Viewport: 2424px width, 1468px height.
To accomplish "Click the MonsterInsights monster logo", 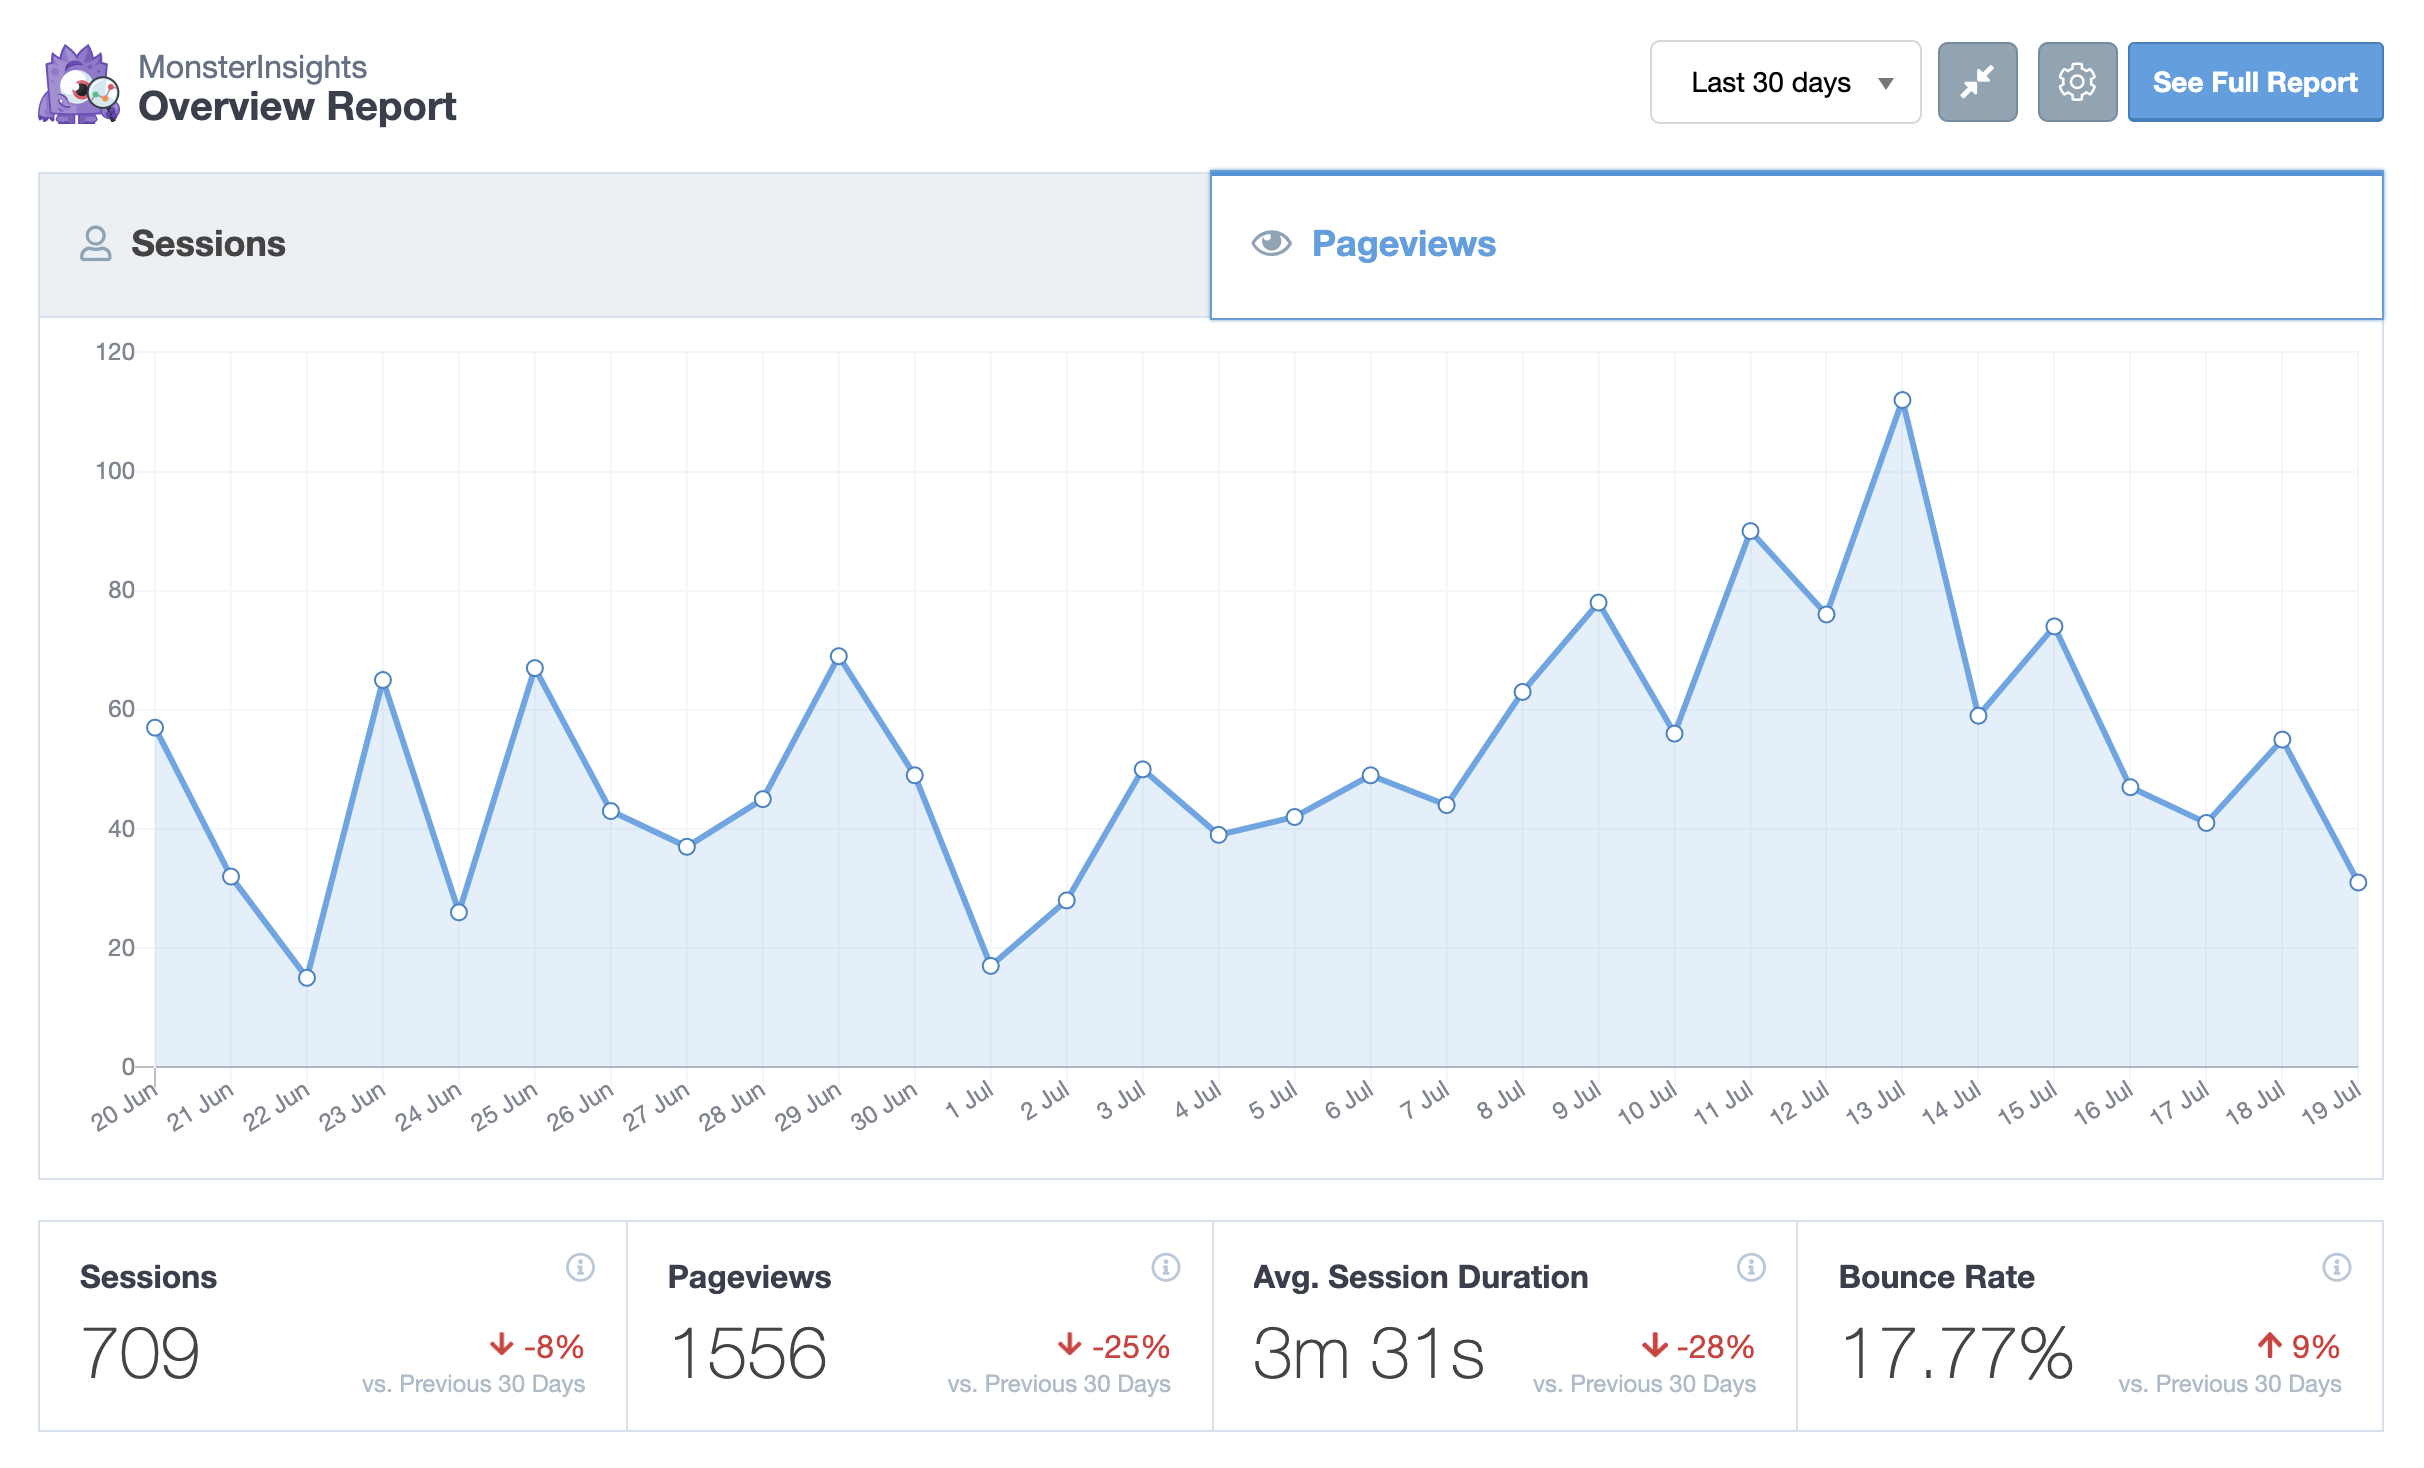I will click(79, 84).
